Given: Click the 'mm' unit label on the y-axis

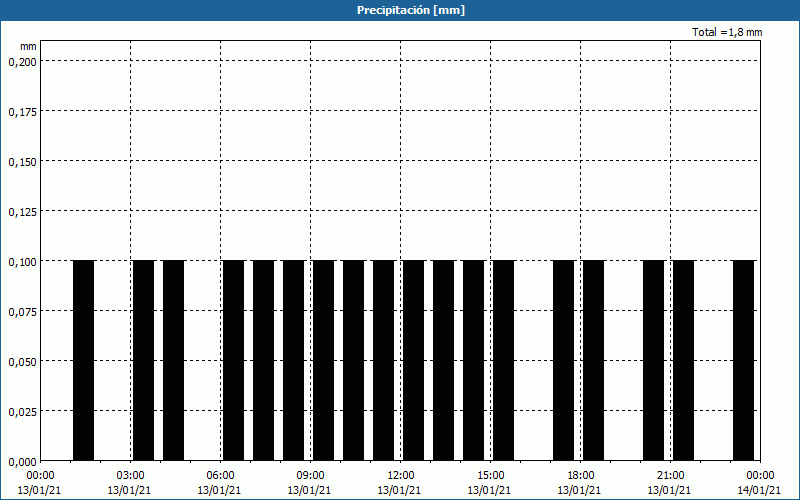Looking at the screenshot, I should [28, 46].
